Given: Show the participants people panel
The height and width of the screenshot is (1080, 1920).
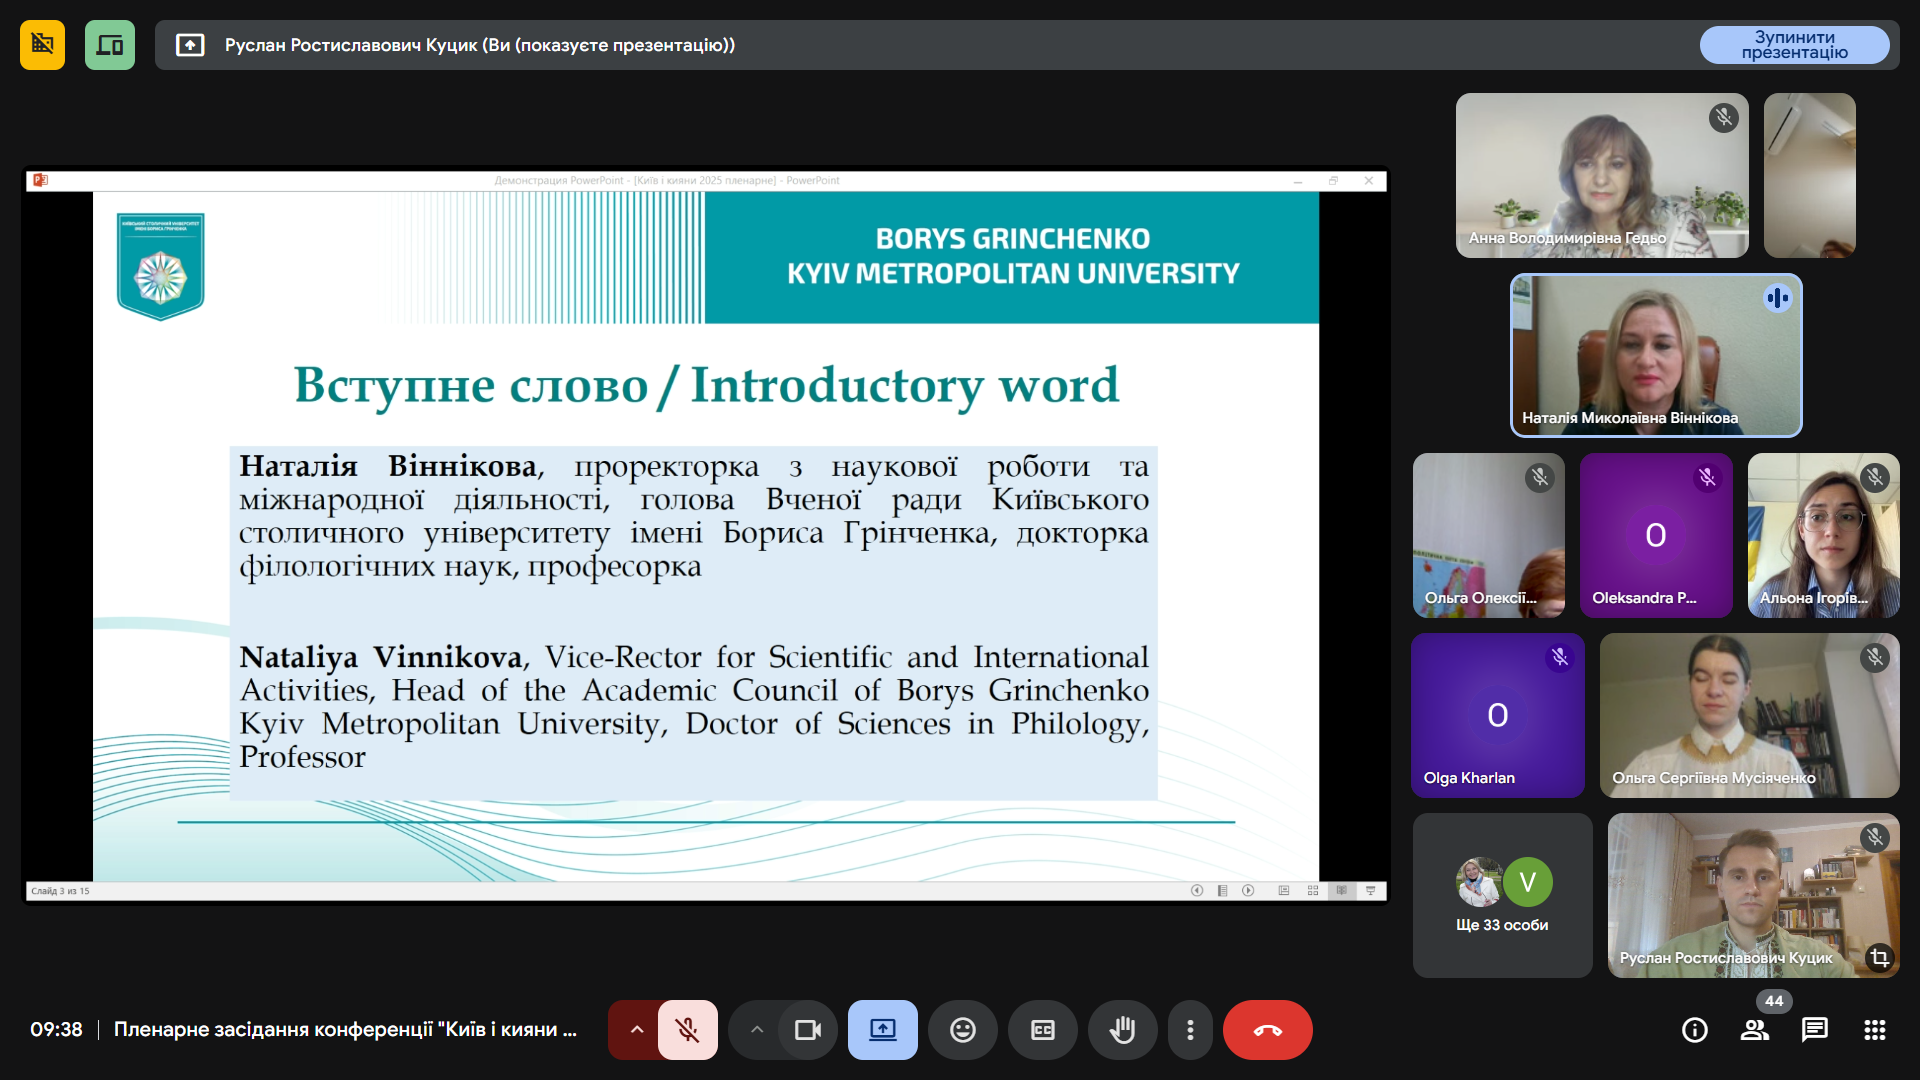Looking at the screenshot, I should point(1755,1030).
